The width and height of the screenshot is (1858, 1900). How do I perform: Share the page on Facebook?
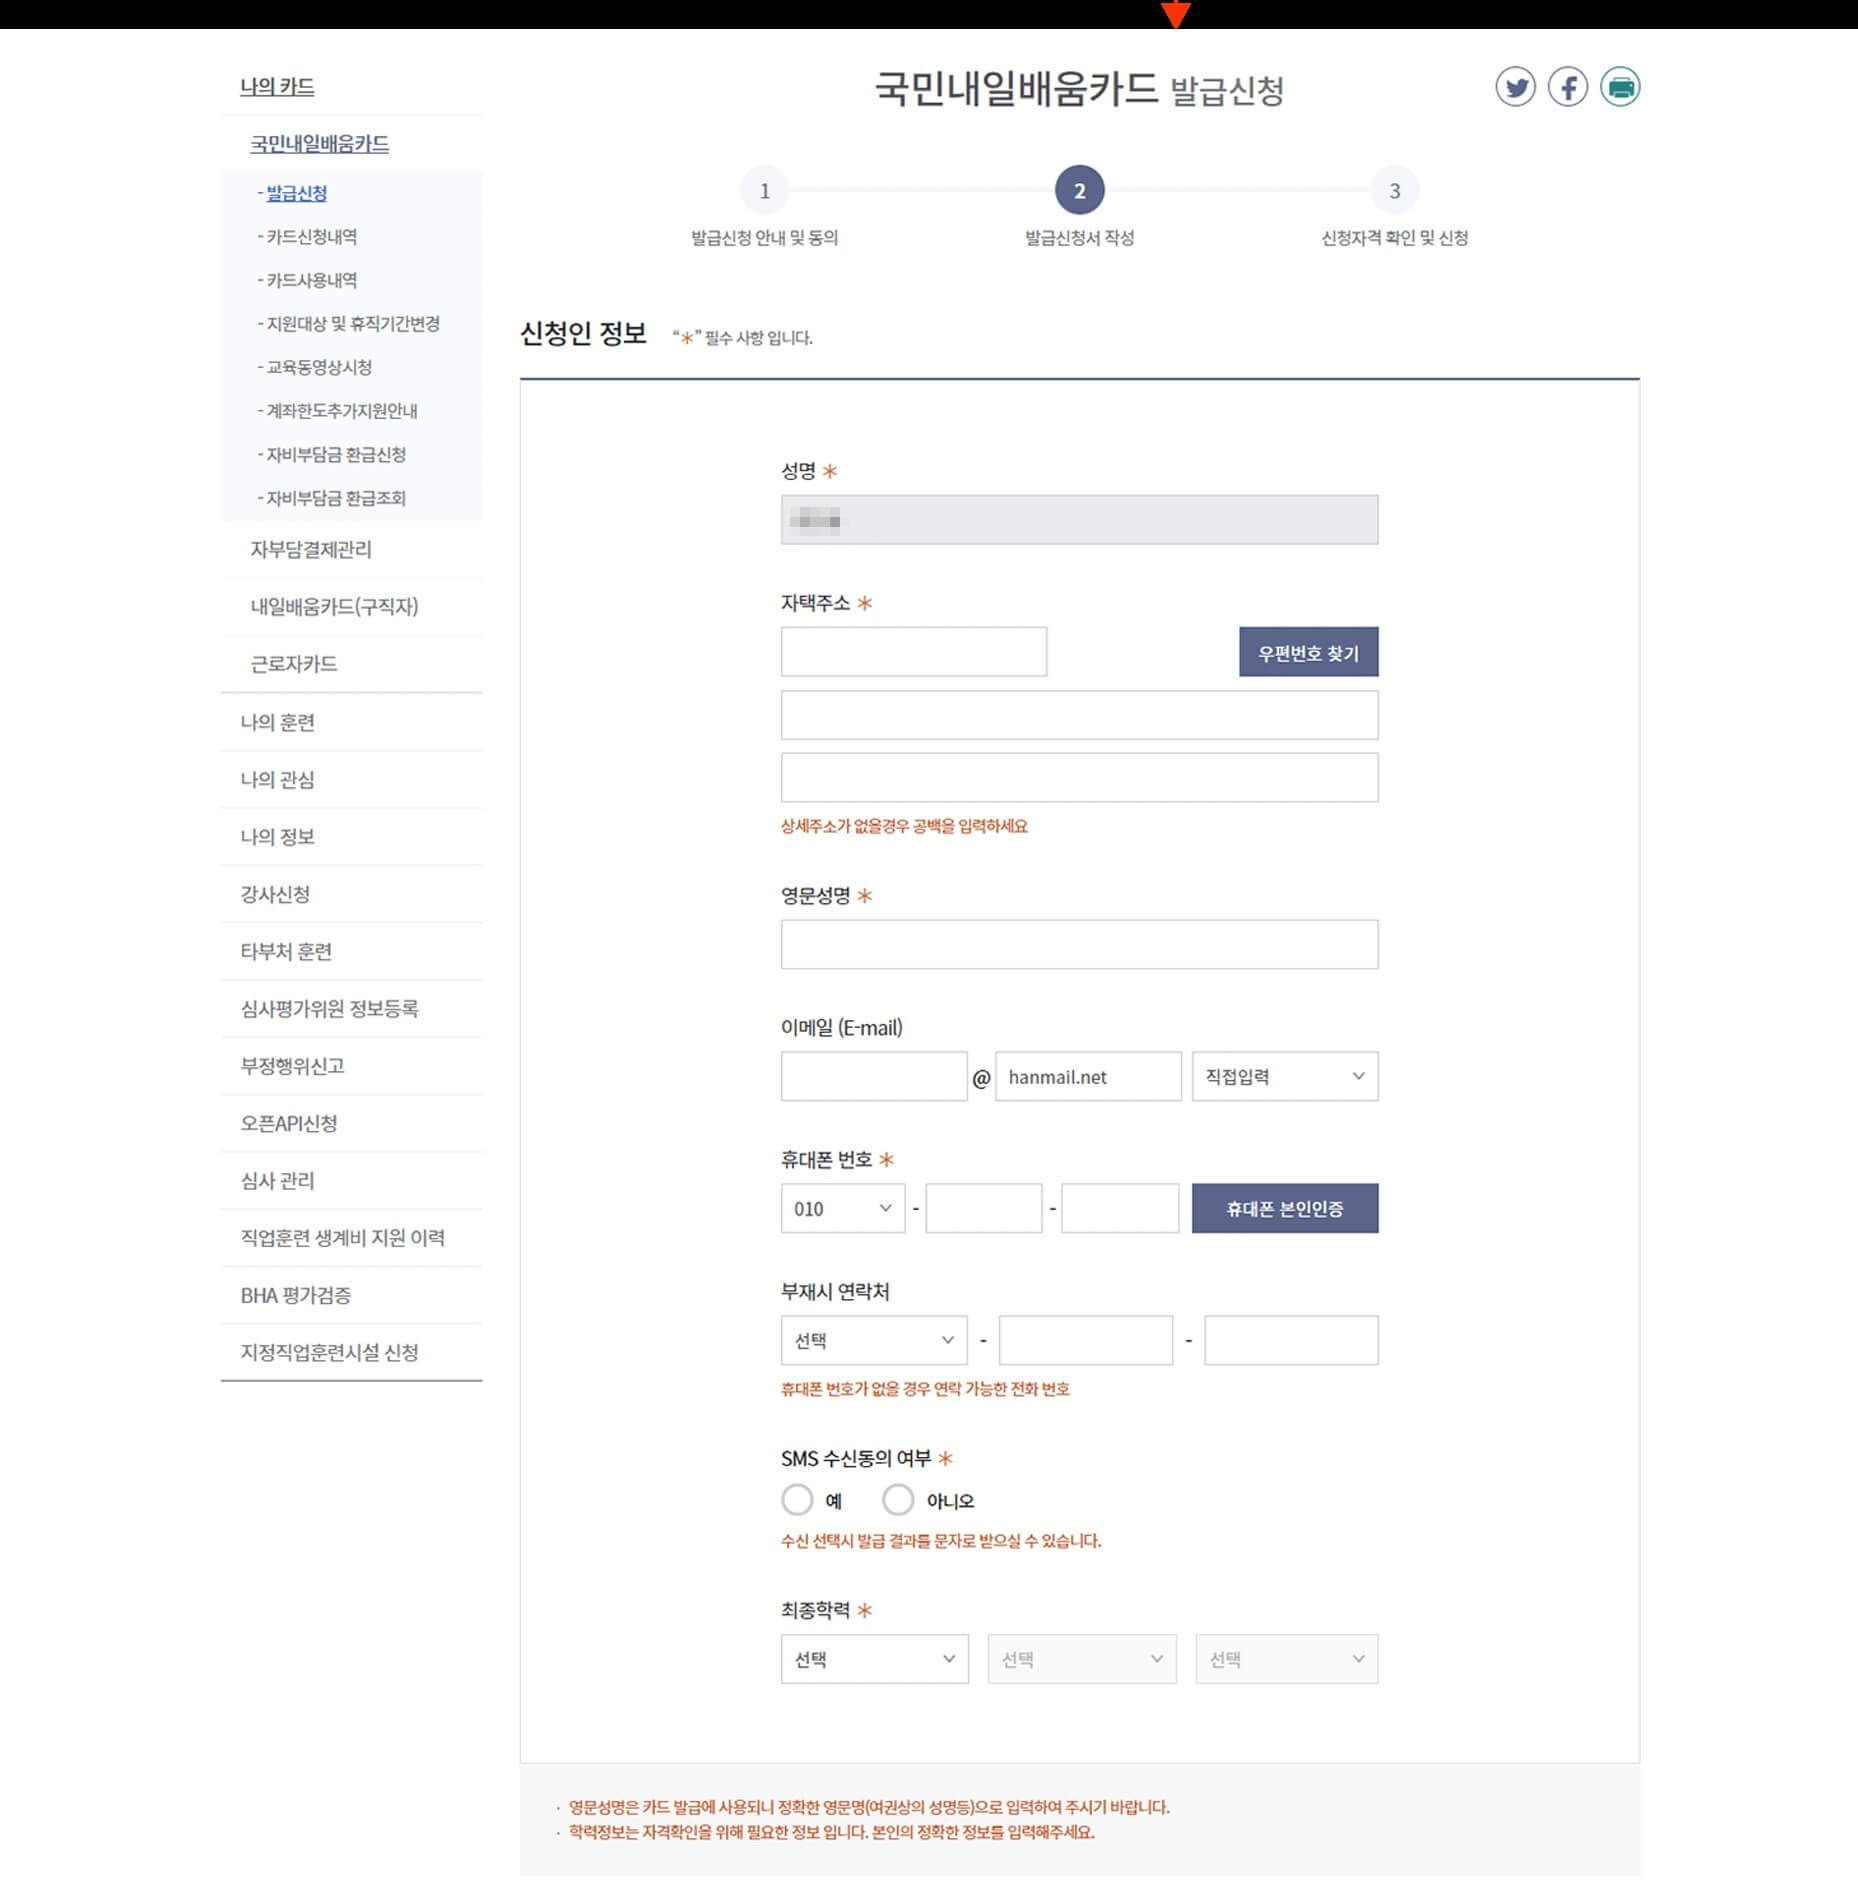[1568, 88]
